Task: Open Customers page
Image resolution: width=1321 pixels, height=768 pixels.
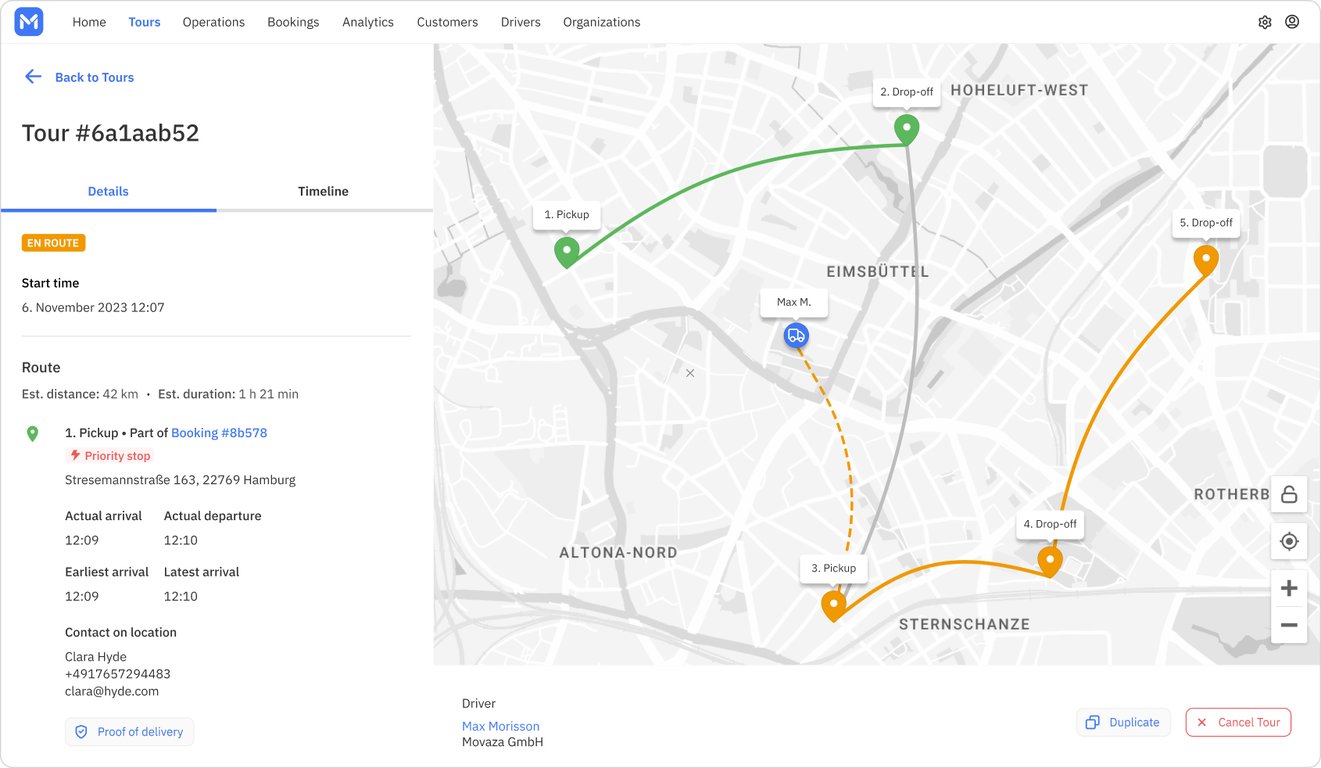Action: pyautogui.click(x=447, y=22)
